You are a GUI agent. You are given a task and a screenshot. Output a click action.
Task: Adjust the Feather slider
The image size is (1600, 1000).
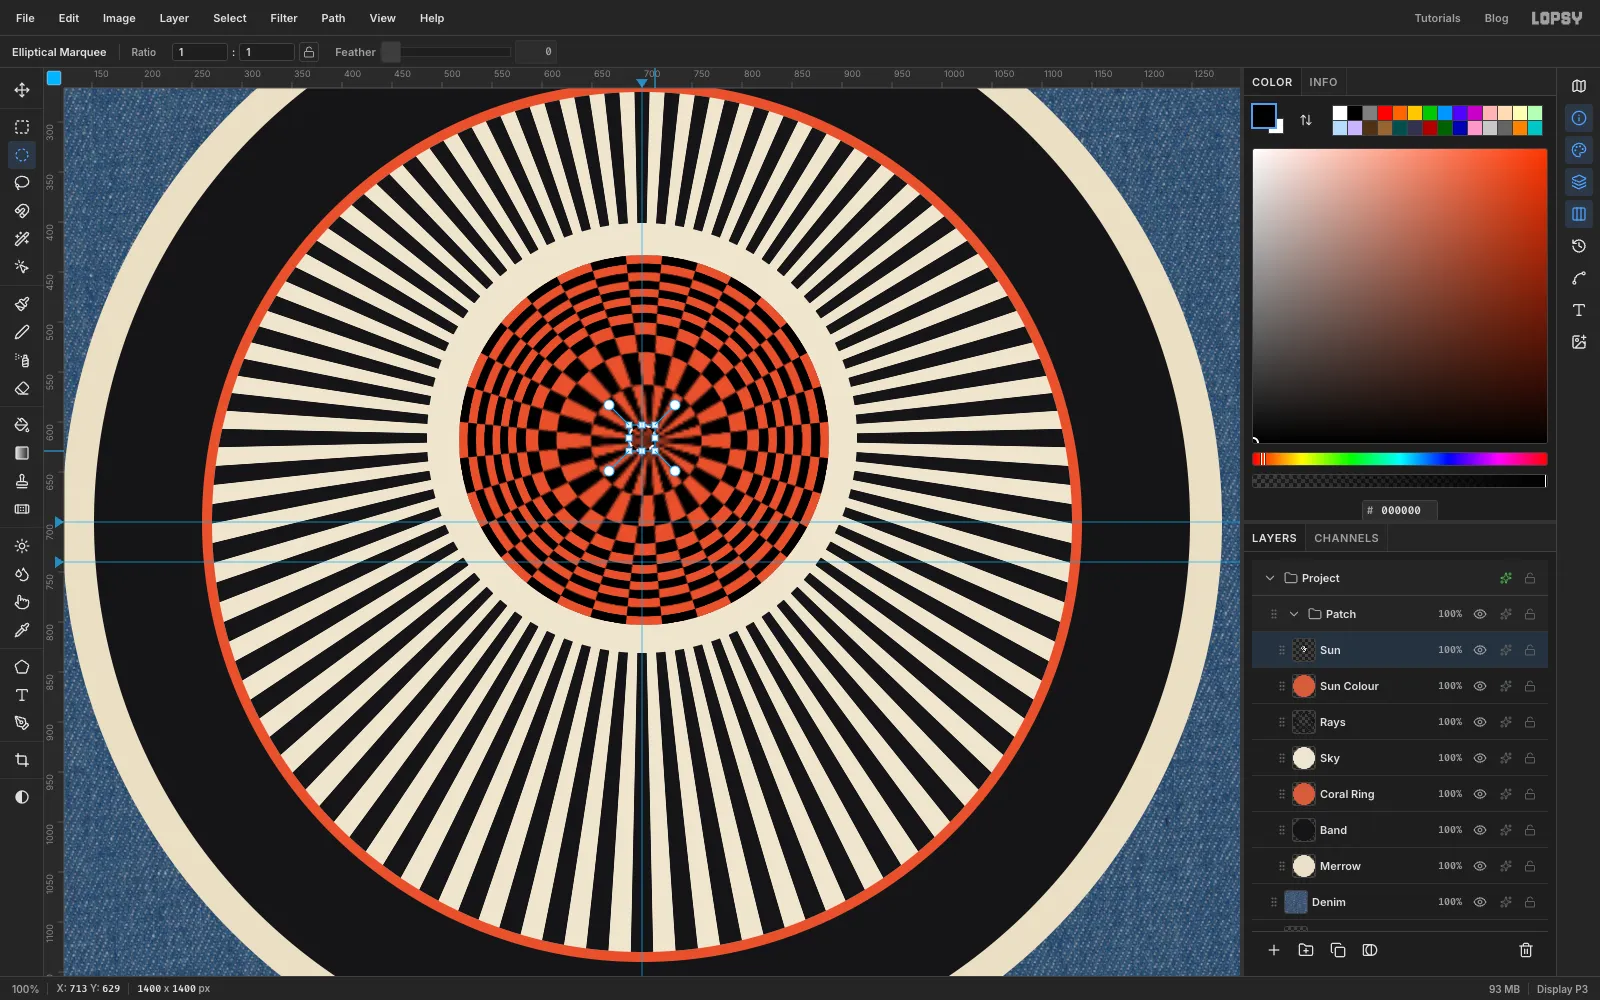pyautogui.click(x=446, y=52)
